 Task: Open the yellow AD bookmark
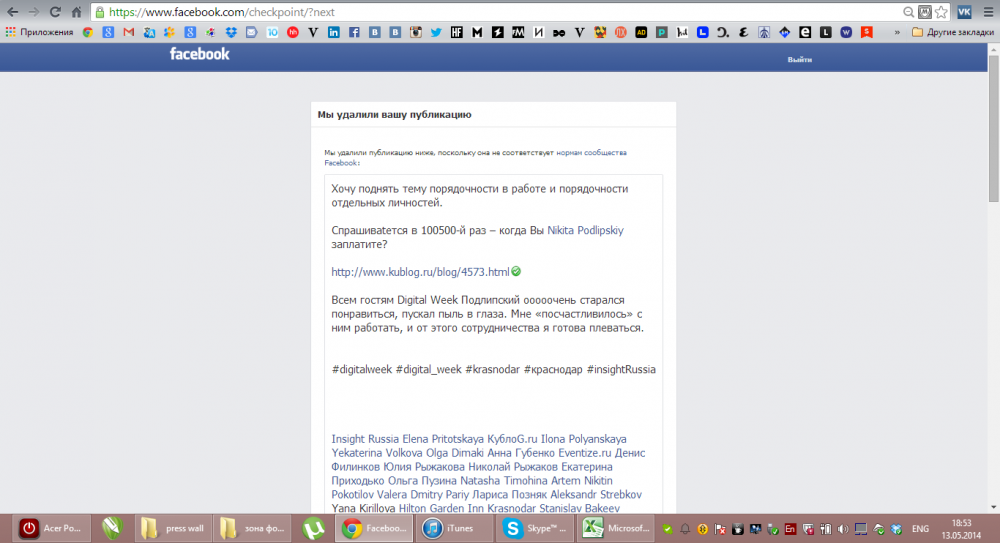[x=641, y=32]
